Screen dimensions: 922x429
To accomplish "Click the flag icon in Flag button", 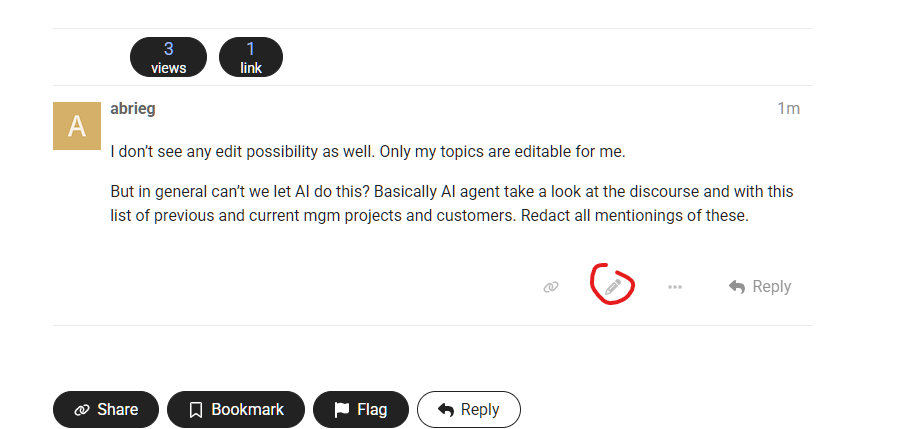I will pyautogui.click(x=342, y=410).
